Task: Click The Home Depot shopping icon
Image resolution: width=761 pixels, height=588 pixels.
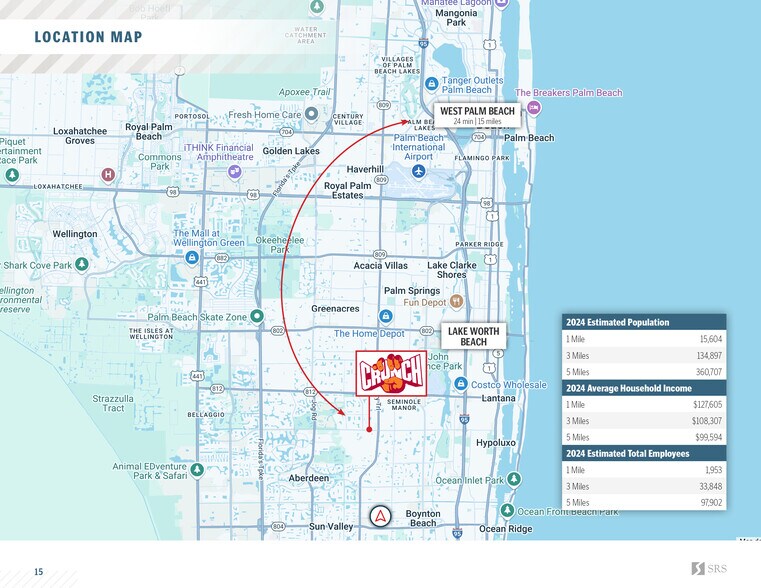Action: [x=386, y=316]
